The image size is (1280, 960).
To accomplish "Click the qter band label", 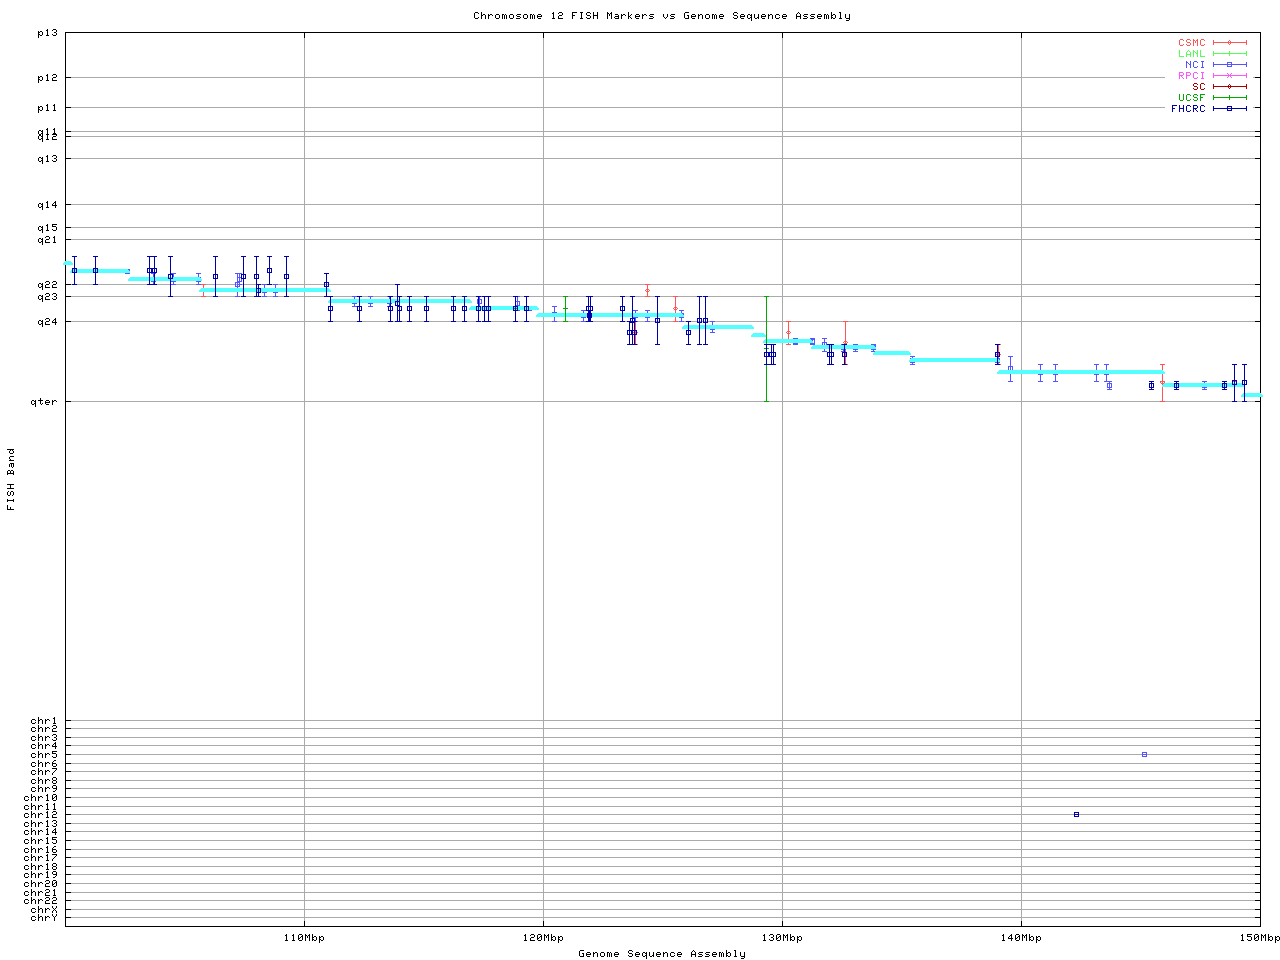I will 47,402.
